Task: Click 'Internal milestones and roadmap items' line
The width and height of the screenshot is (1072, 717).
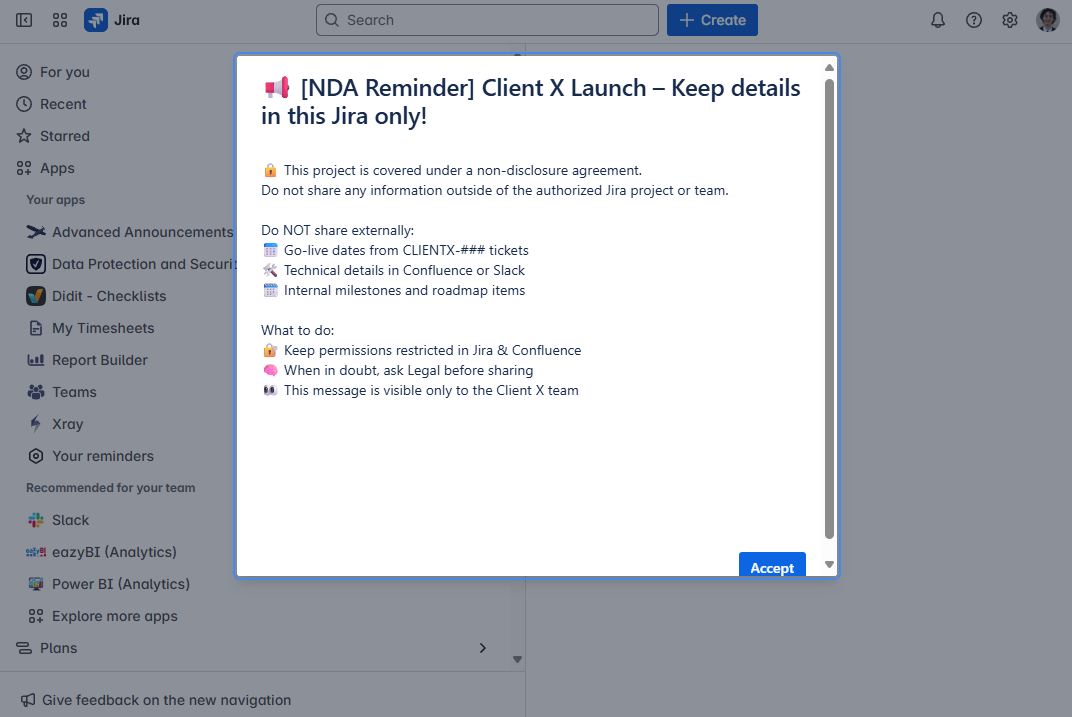Action: (x=404, y=290)
